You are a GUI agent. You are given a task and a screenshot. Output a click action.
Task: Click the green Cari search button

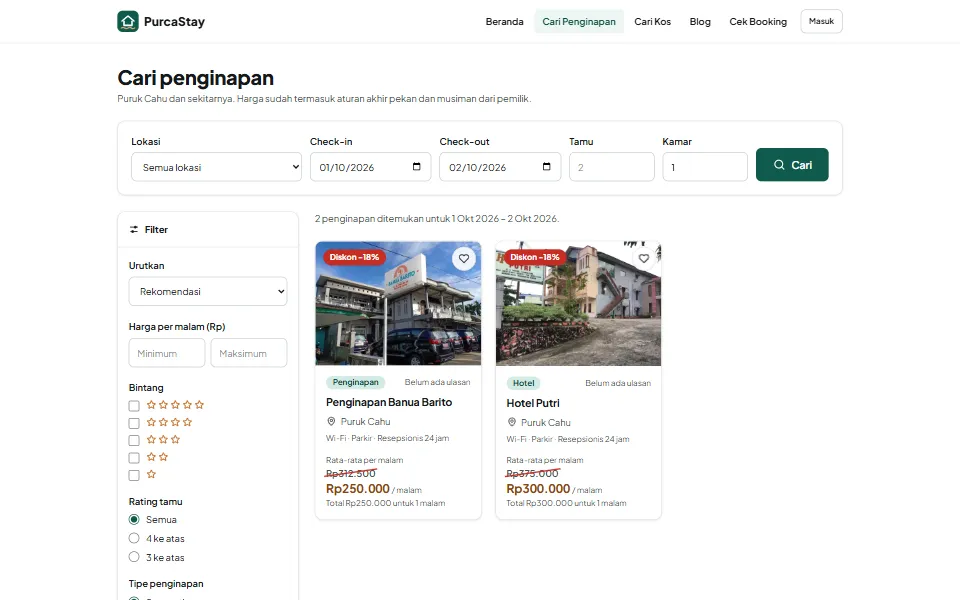792,165
